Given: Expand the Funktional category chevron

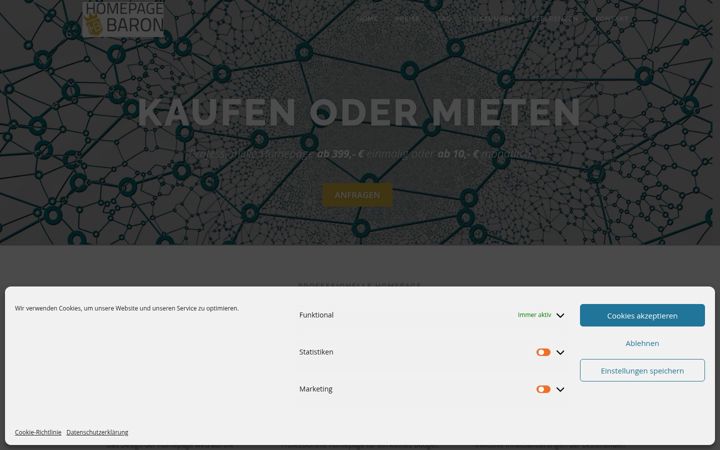Looking at the screenshot, I should coord(560,315).
